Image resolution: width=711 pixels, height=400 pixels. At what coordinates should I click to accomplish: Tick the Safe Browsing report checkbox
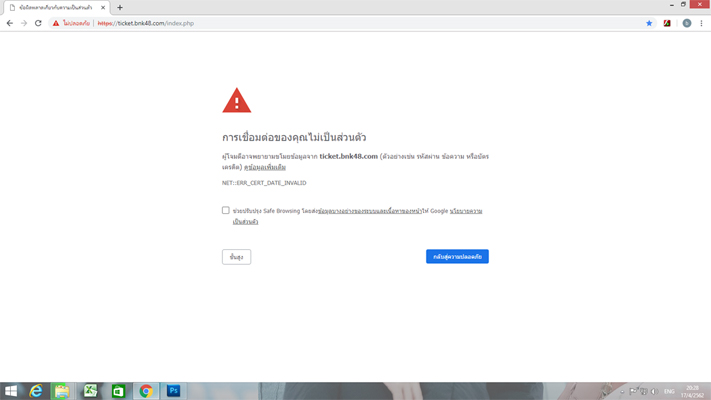[225, 210]
